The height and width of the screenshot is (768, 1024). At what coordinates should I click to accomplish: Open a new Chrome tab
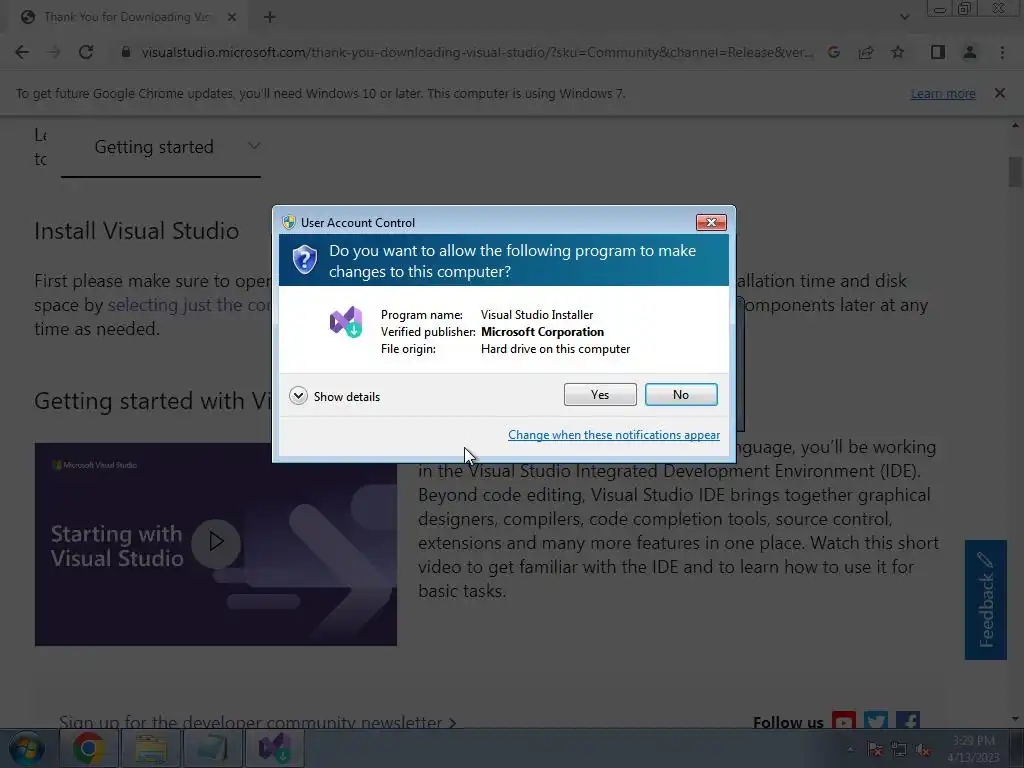click(270, 18)
